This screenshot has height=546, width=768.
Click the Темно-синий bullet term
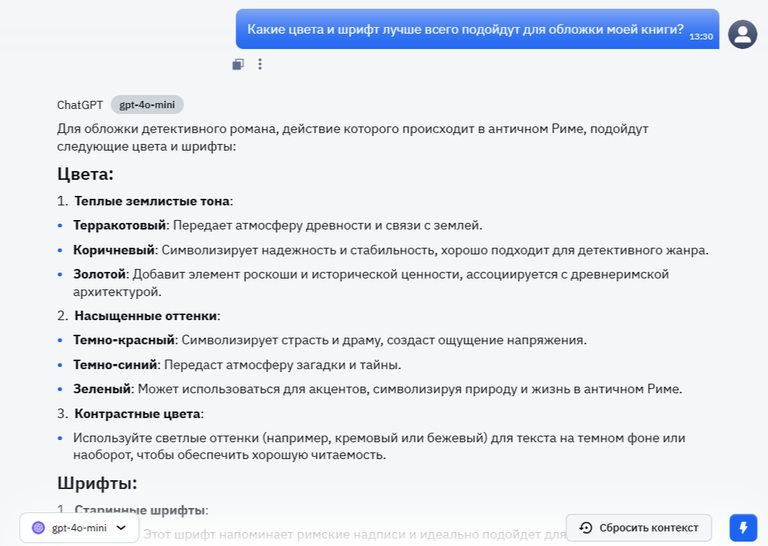click(115, 365)
